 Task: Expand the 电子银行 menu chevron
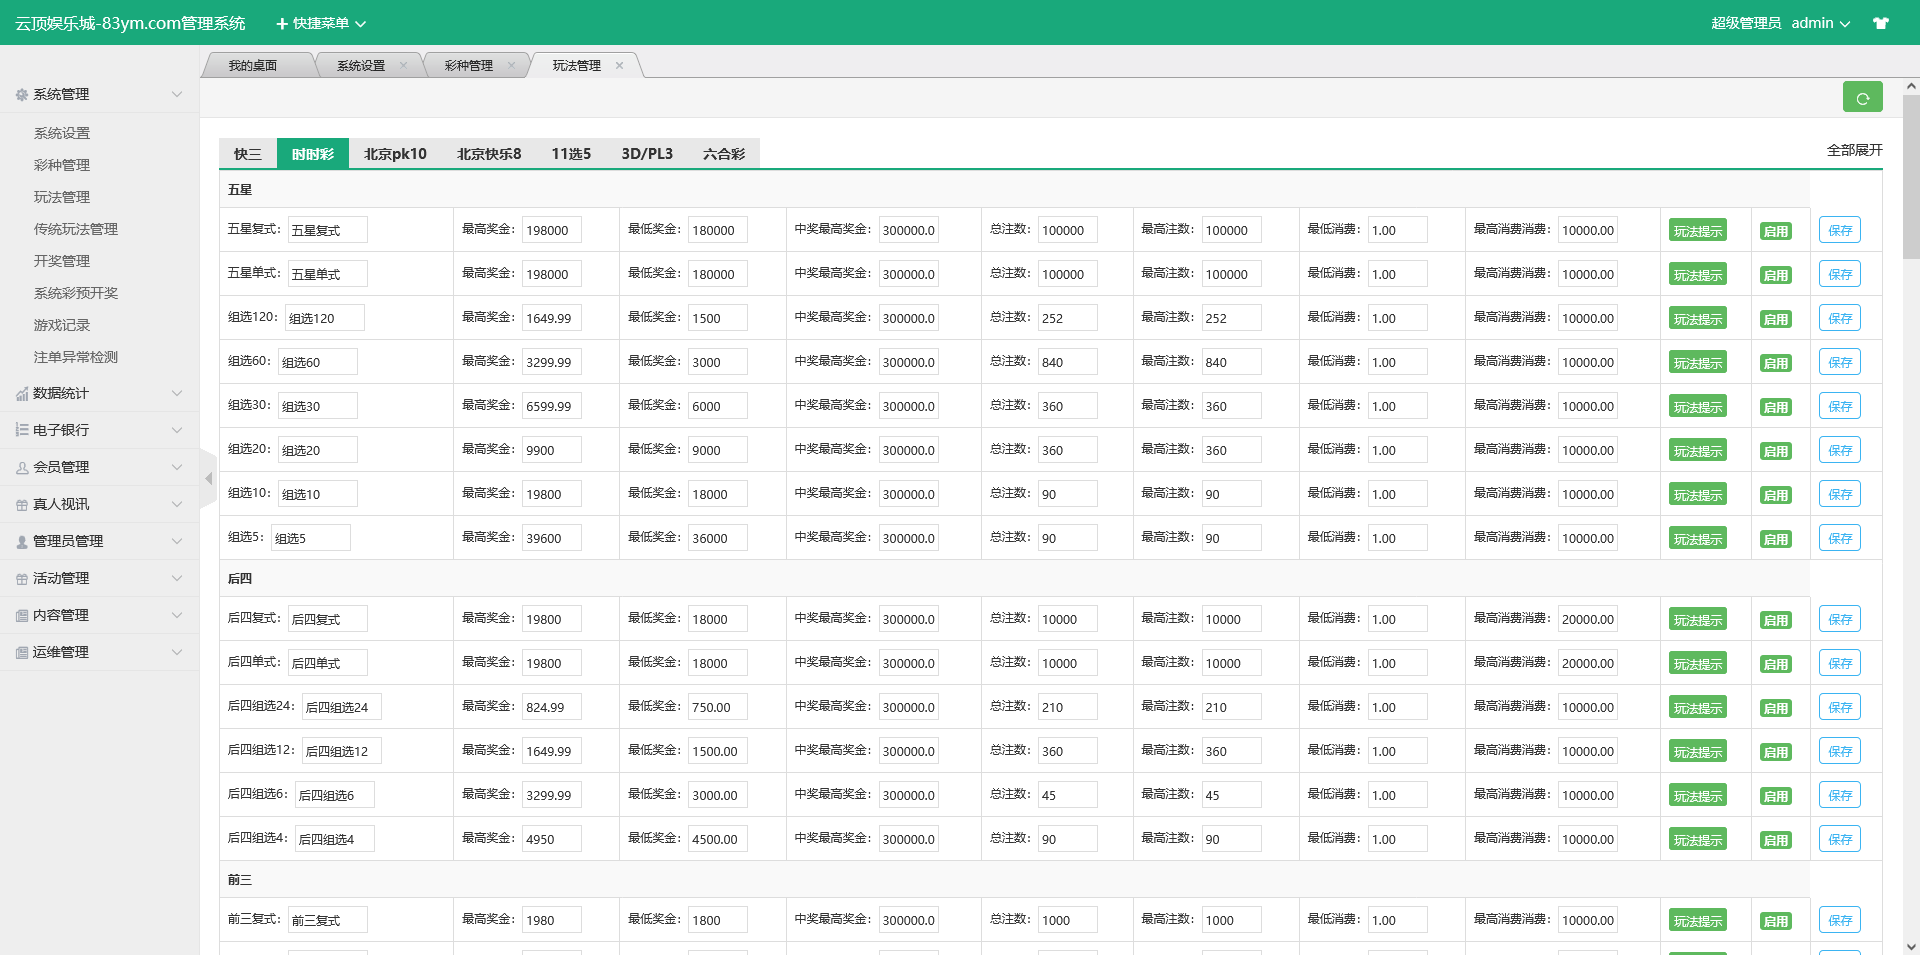177,430
